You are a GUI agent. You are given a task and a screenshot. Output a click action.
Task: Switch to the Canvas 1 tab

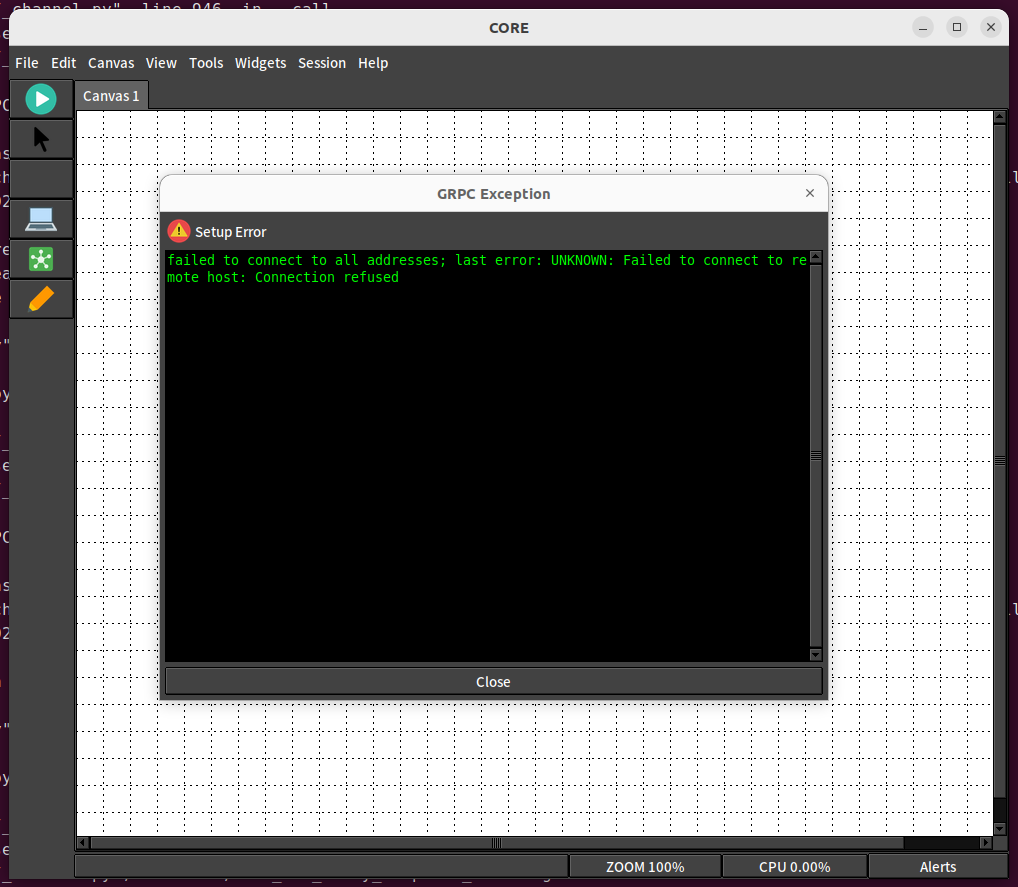click(111, 95)
